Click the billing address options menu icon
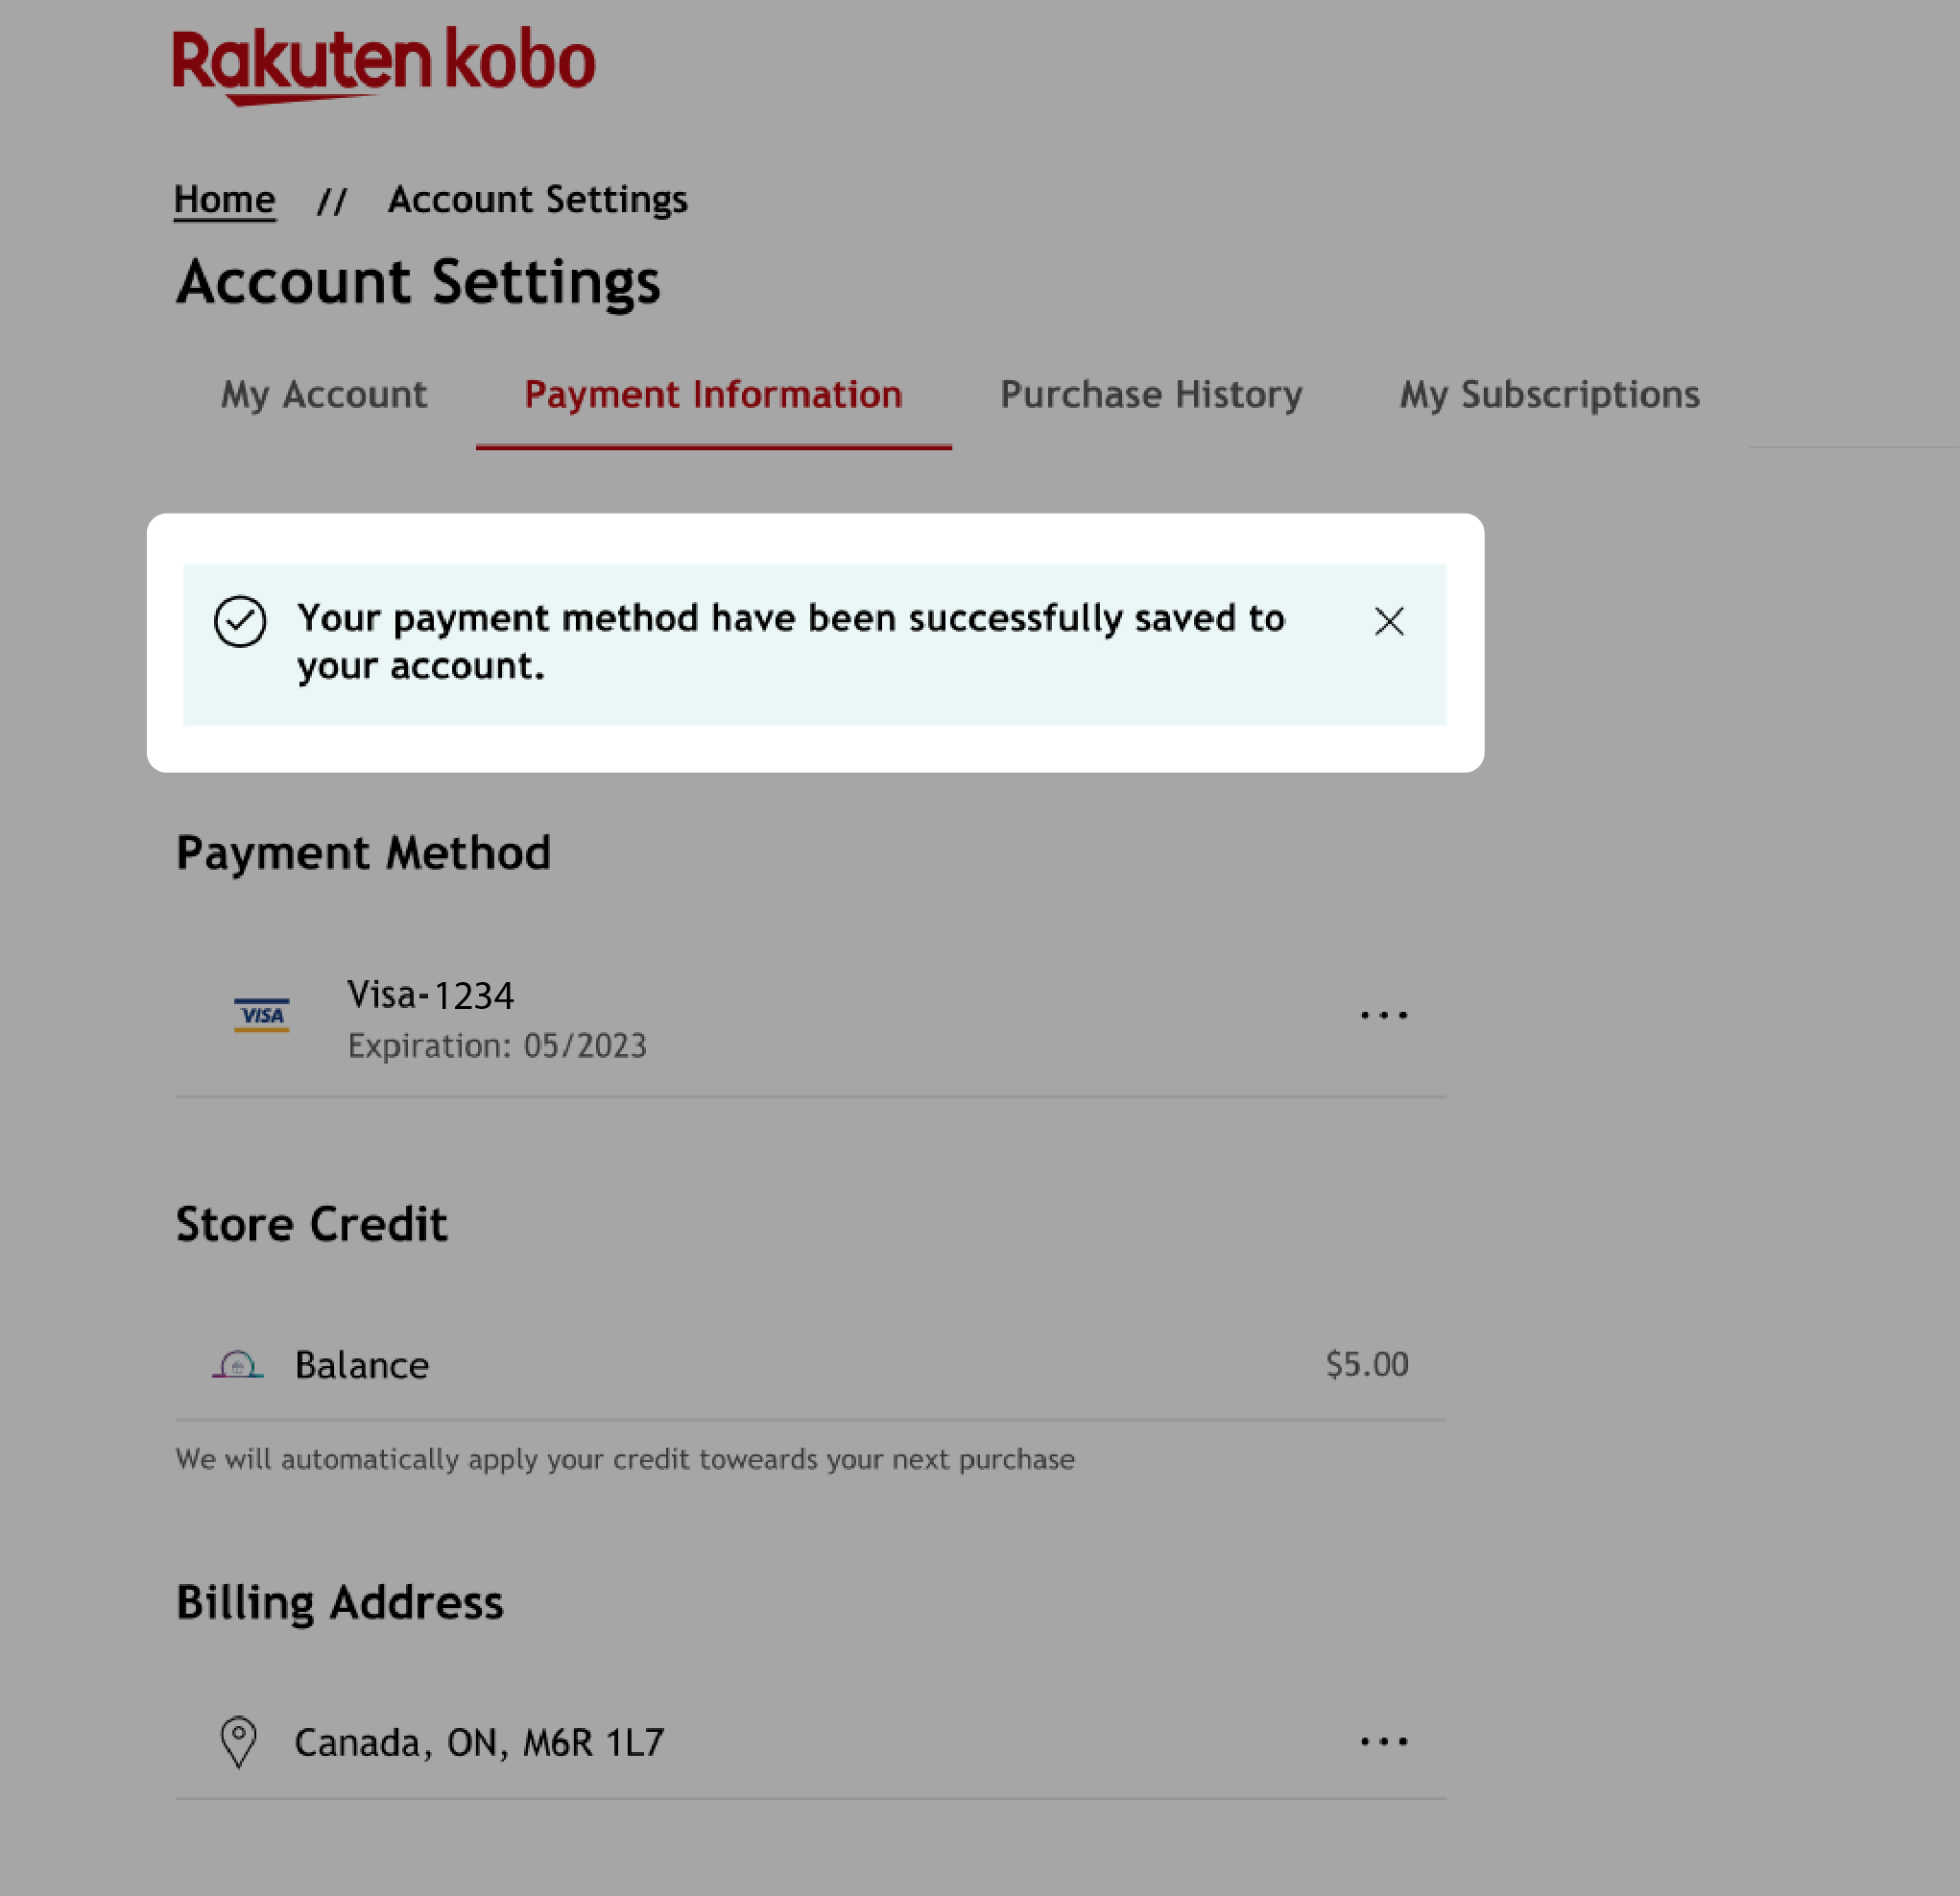Viewport: 1960px width, 1896px height. (1382, 1740)
